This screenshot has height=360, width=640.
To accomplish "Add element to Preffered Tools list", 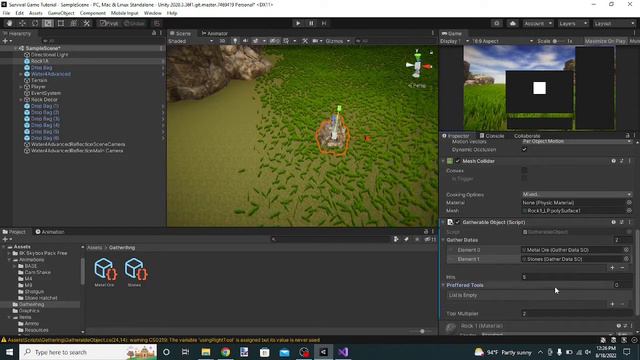I will pyautogui.click(x=612, y=304).
